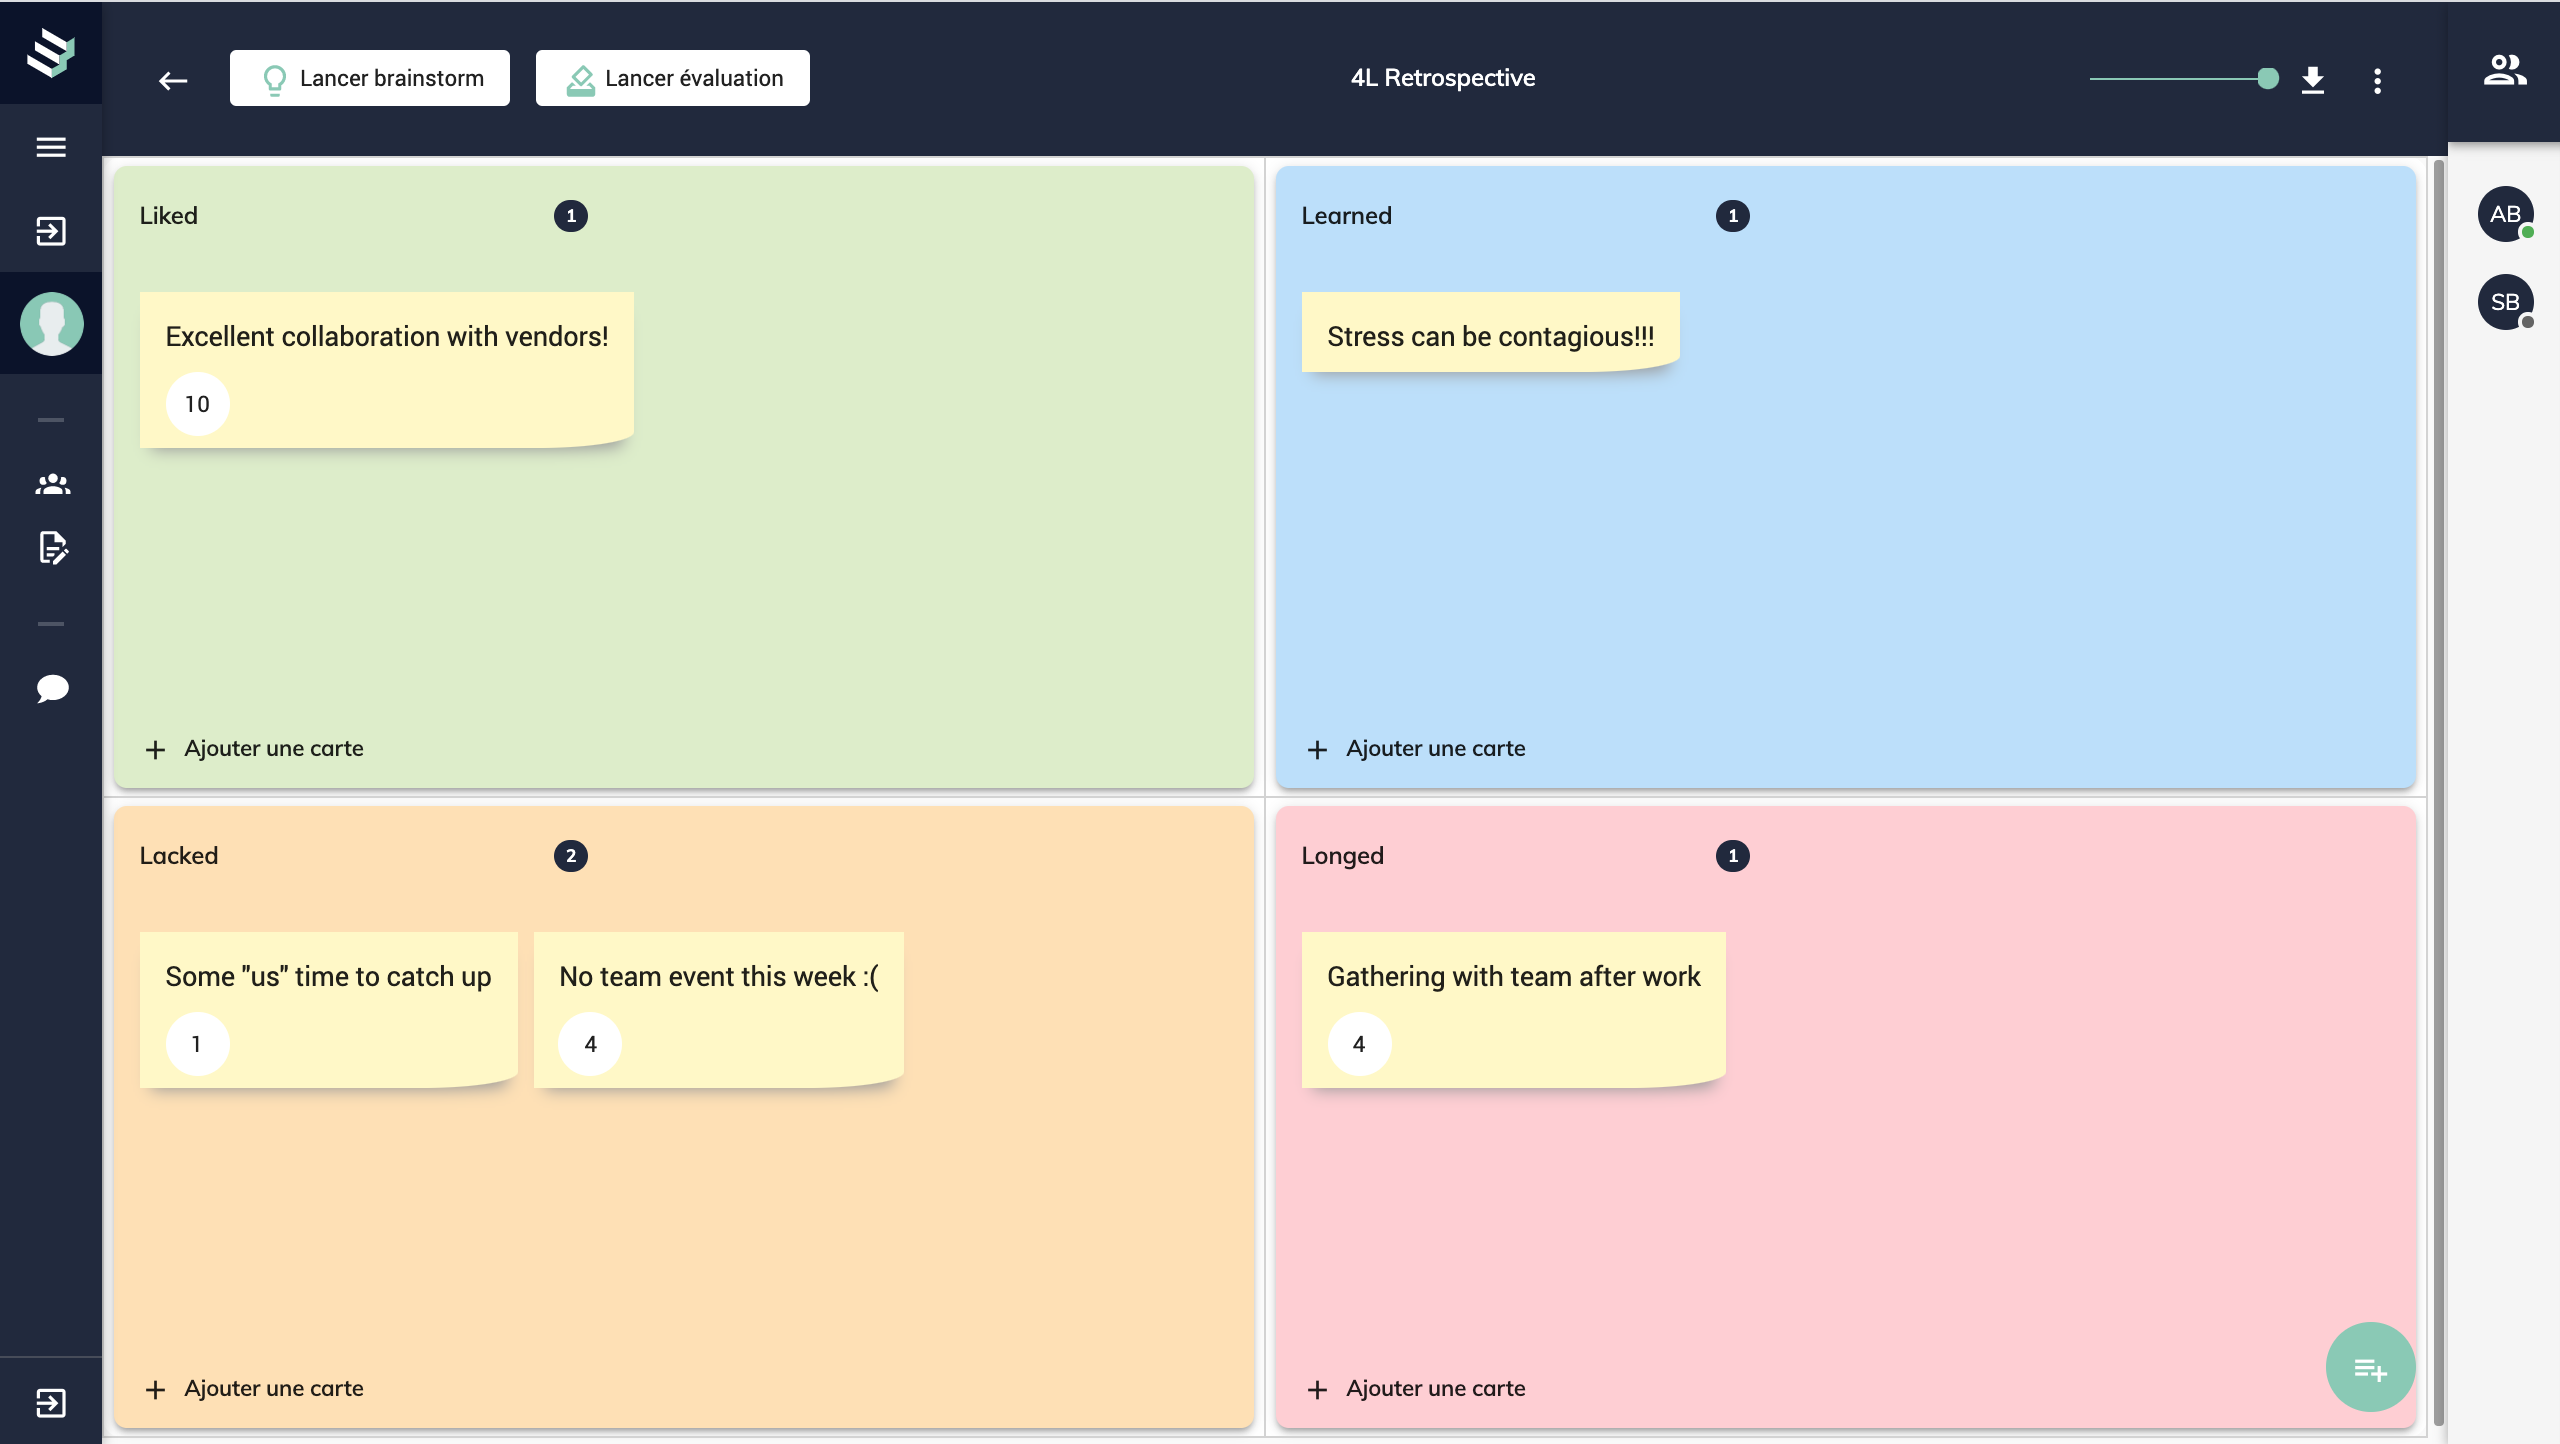
Task: Add a card in the Learned column
Action: pyautogui.click(x=1416, y=749)
